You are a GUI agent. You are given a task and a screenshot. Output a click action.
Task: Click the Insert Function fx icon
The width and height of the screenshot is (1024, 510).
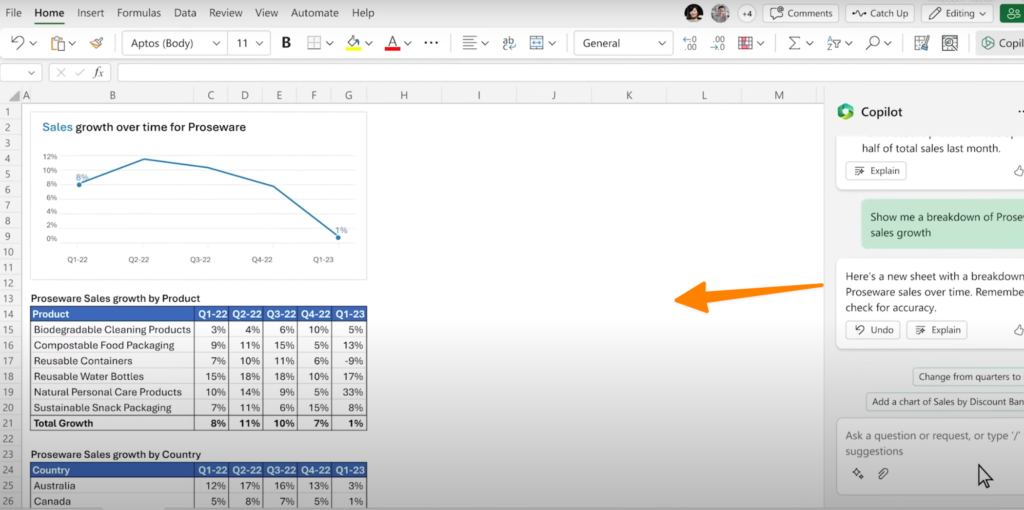(x=98, y=72)
